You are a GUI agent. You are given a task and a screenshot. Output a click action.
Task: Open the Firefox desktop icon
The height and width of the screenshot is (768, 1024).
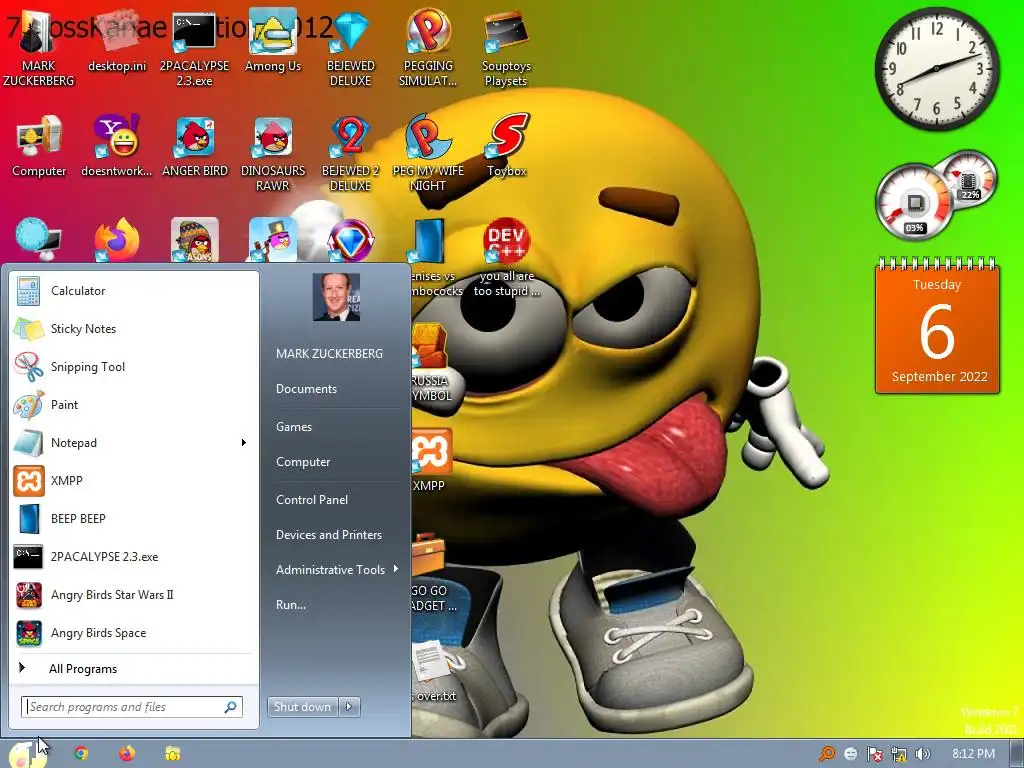tap(117, 240)
